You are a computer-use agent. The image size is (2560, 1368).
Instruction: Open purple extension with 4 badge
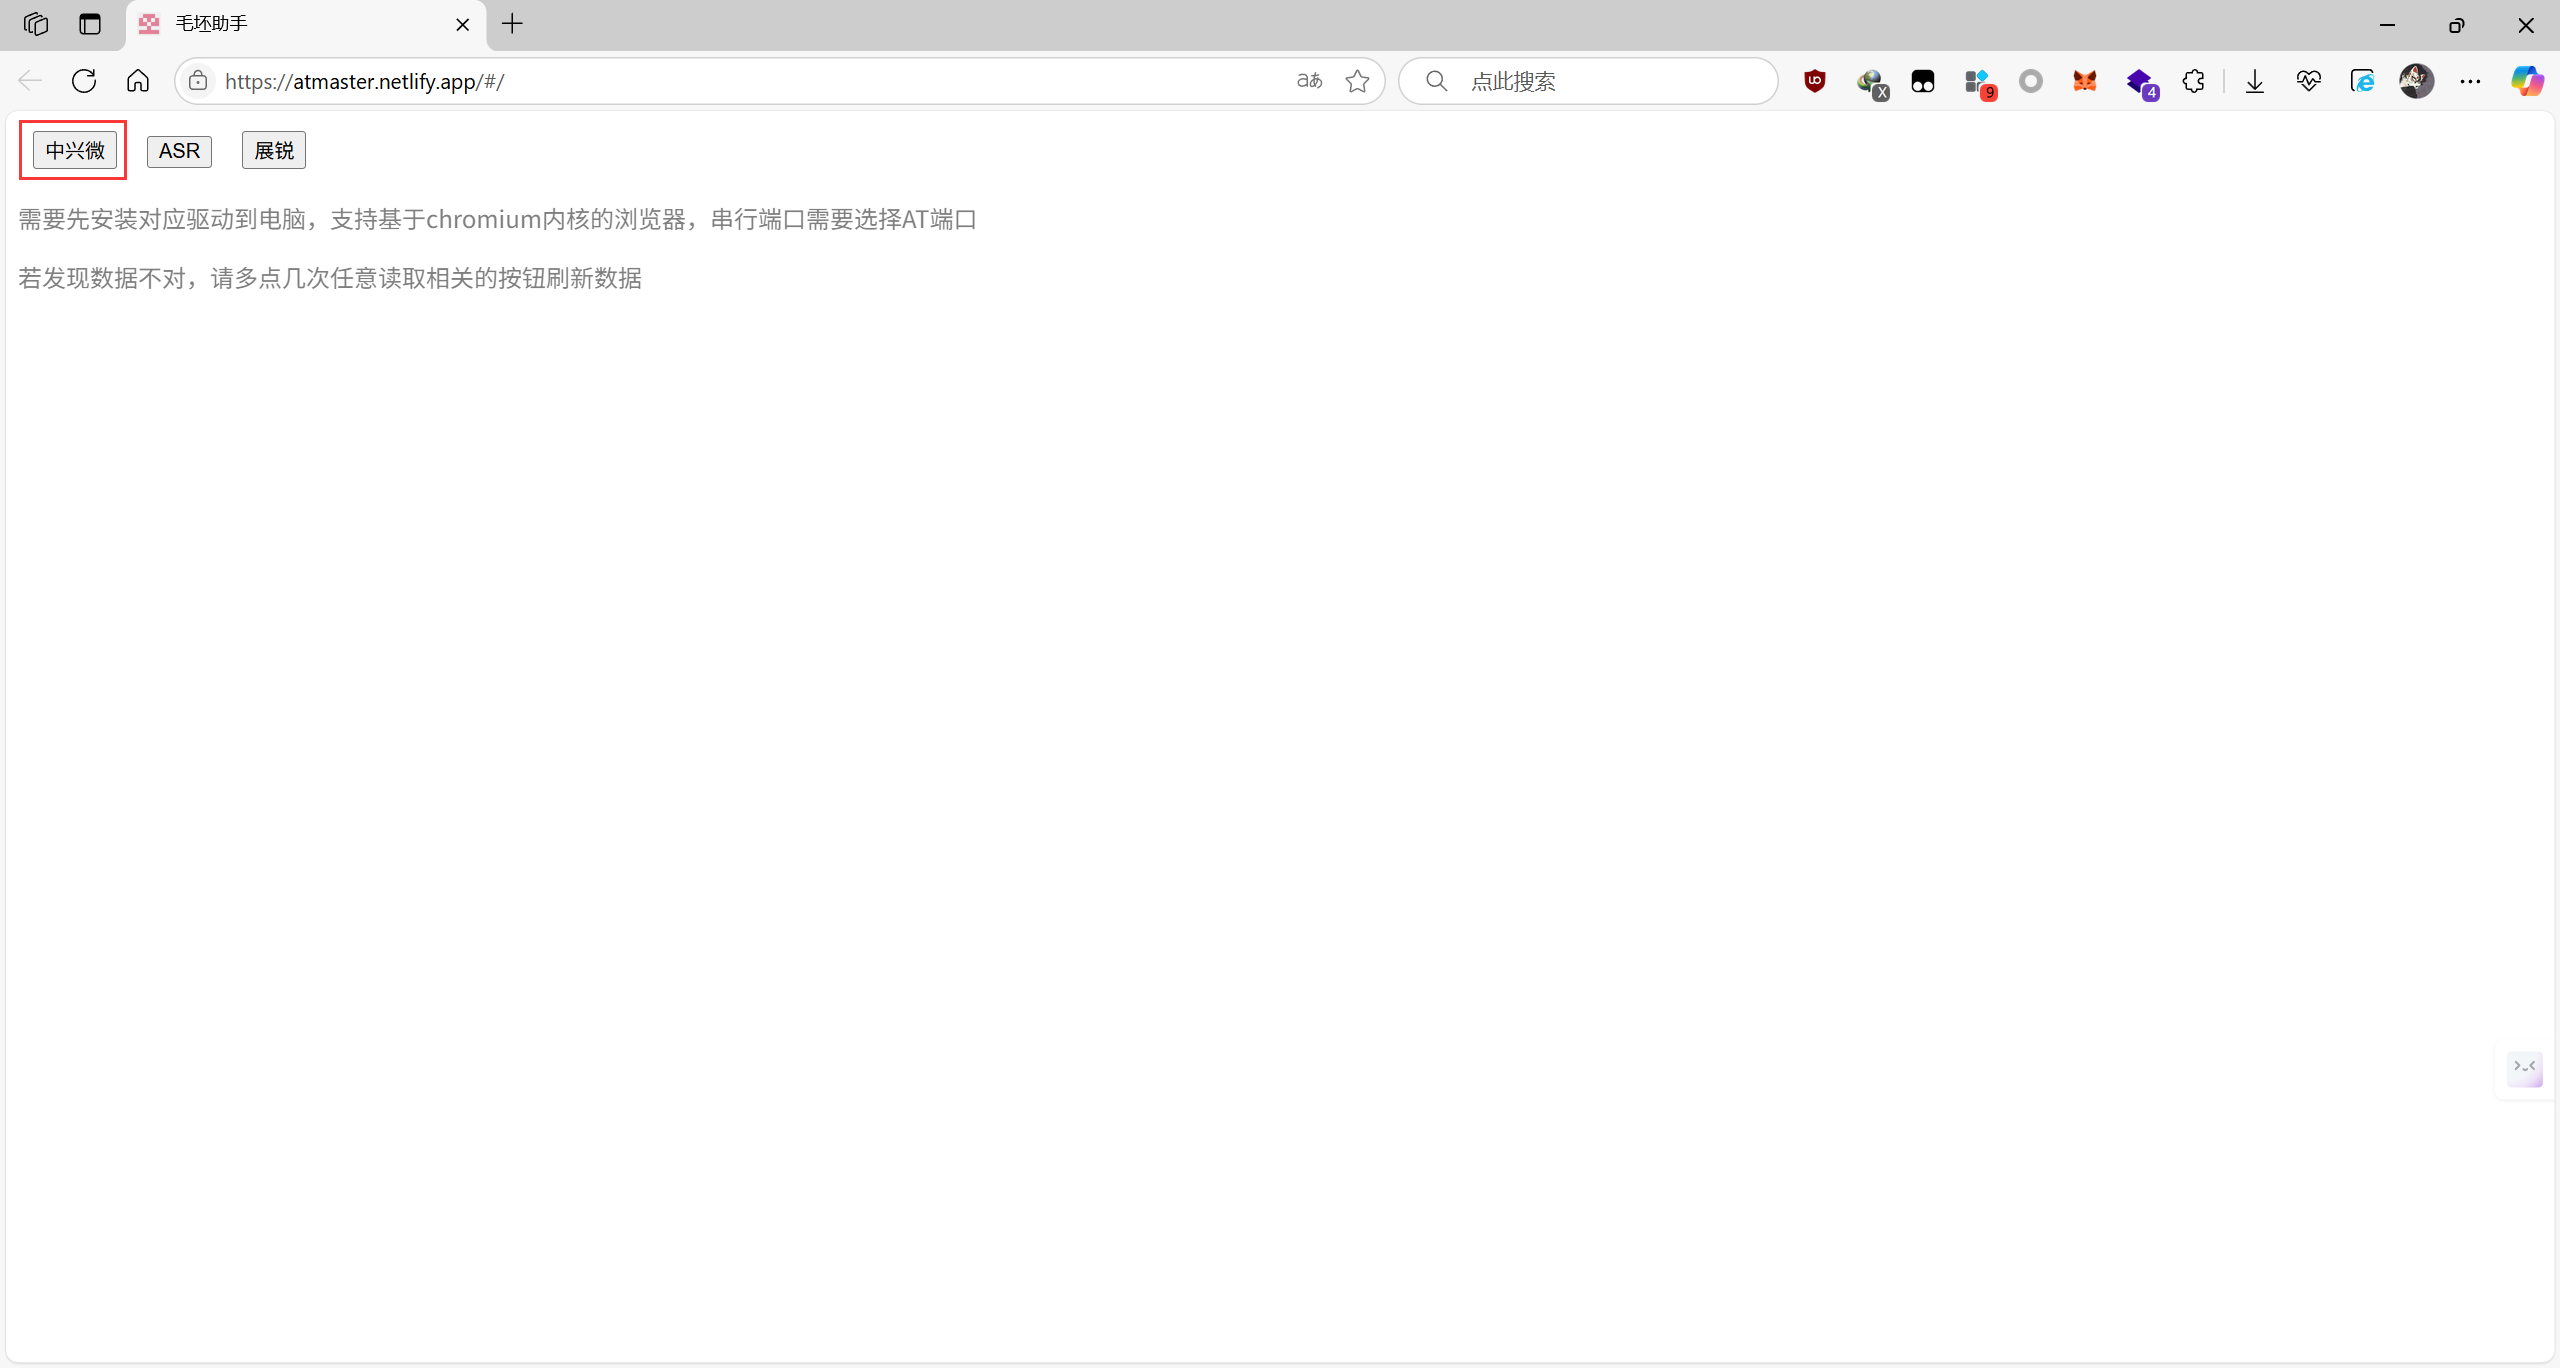(2141, 82)
